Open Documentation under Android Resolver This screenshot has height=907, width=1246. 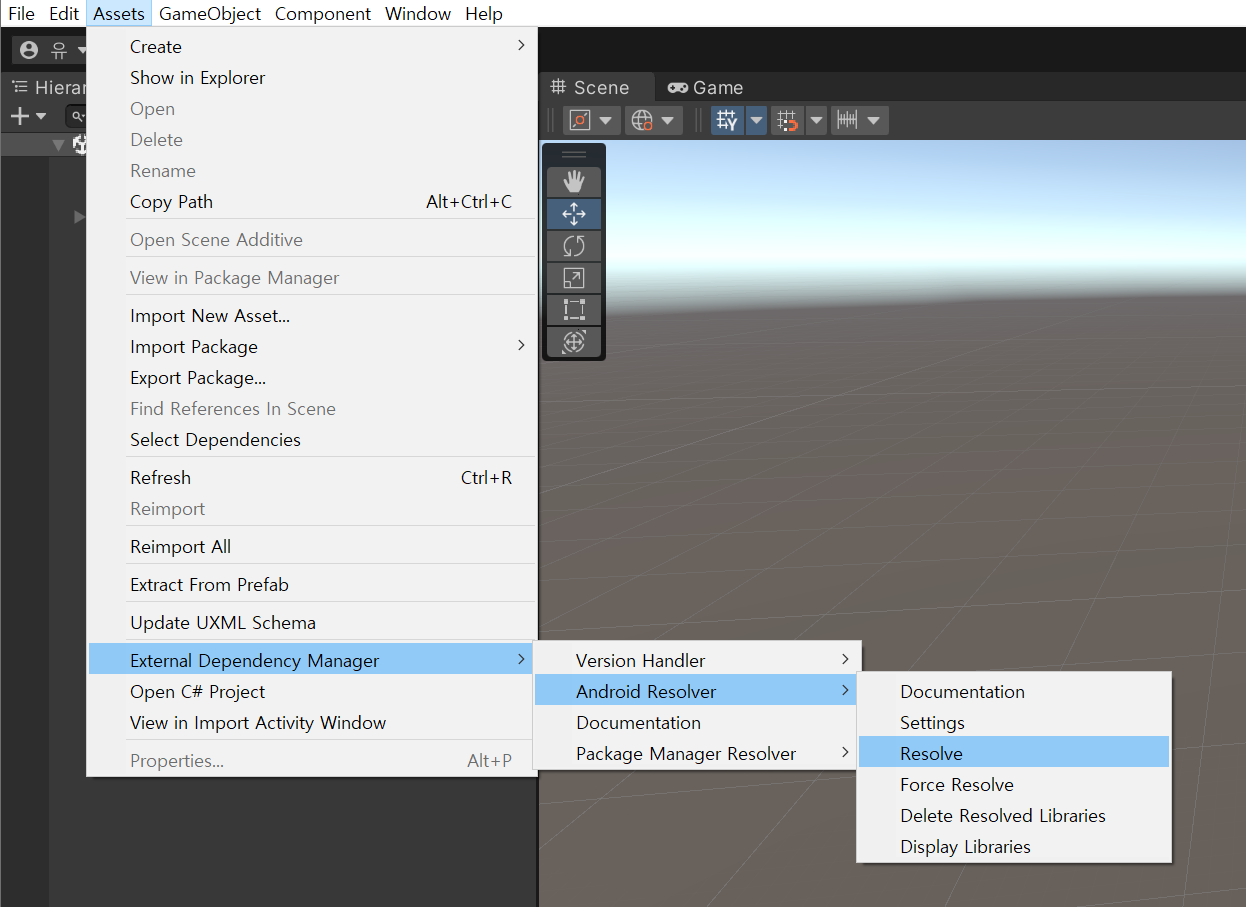point(1014,692)
